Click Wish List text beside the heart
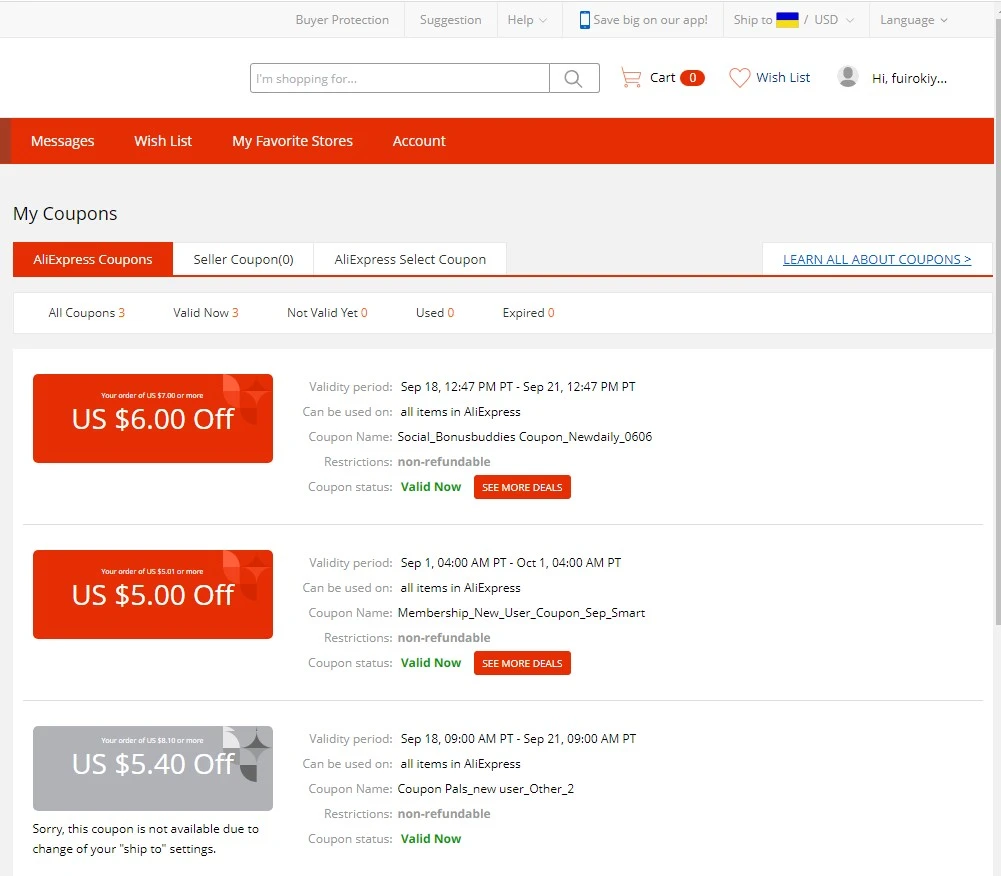Viewport: 1001px width, 876px height. coord(783,77)
